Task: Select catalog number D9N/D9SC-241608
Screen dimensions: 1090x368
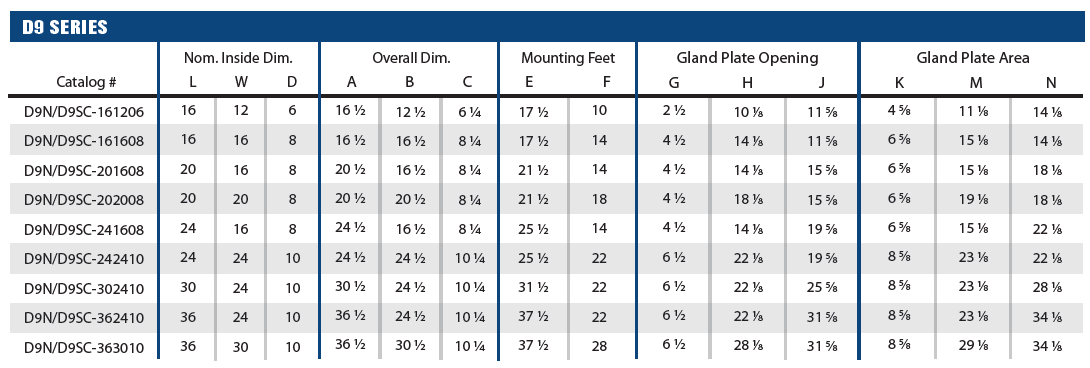Action: point(84,230)
